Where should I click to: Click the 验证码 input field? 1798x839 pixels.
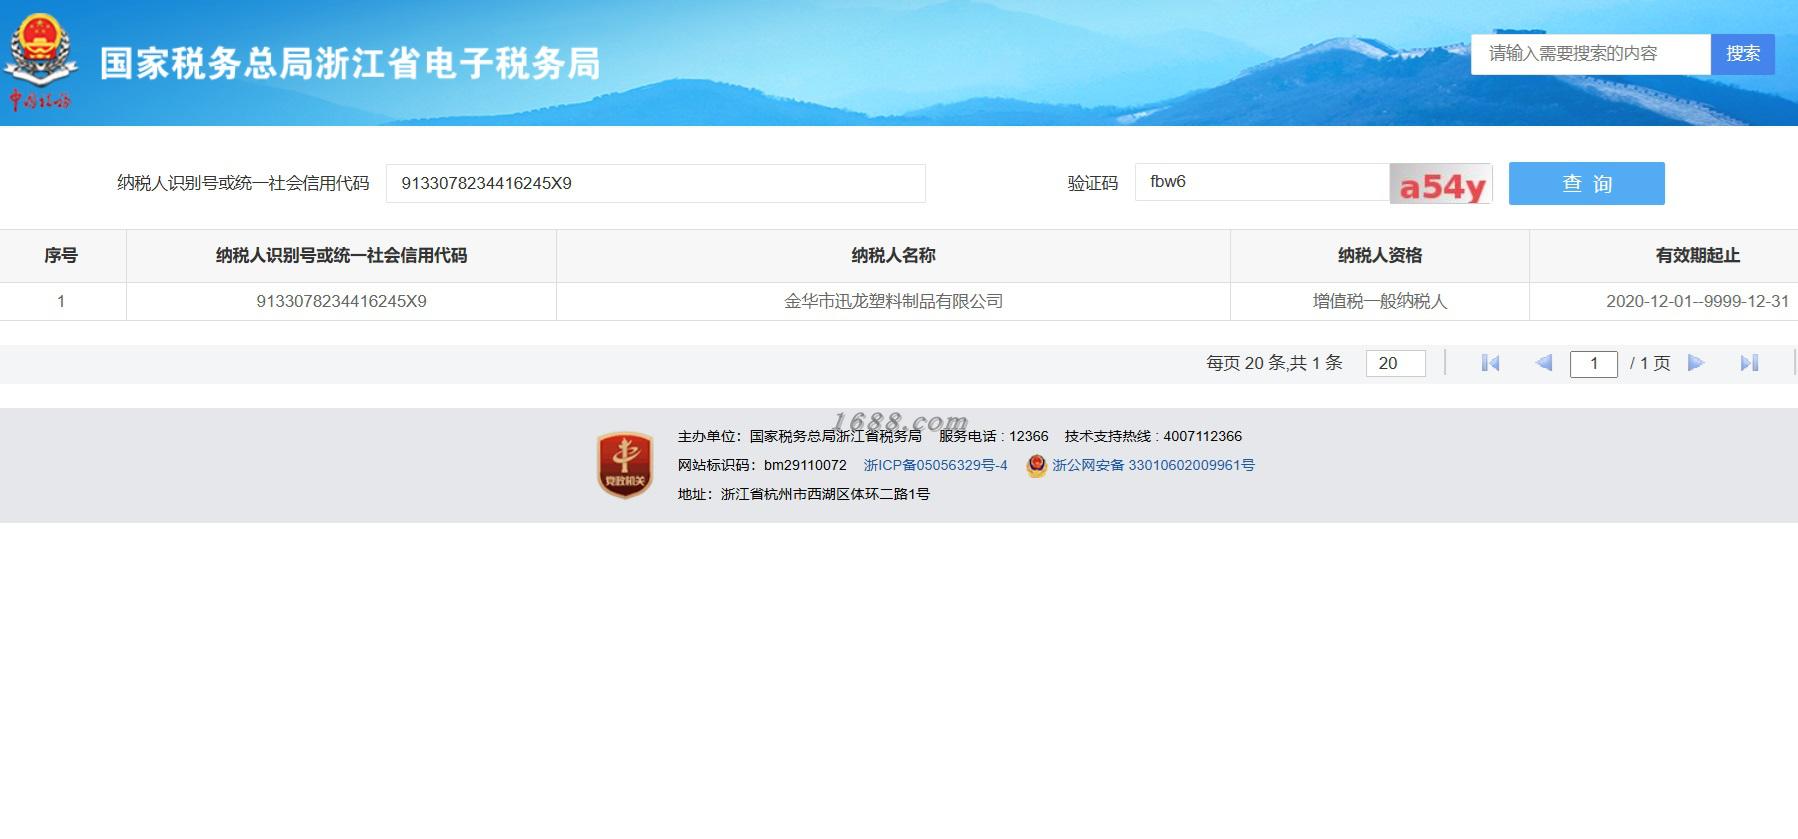1262,182
